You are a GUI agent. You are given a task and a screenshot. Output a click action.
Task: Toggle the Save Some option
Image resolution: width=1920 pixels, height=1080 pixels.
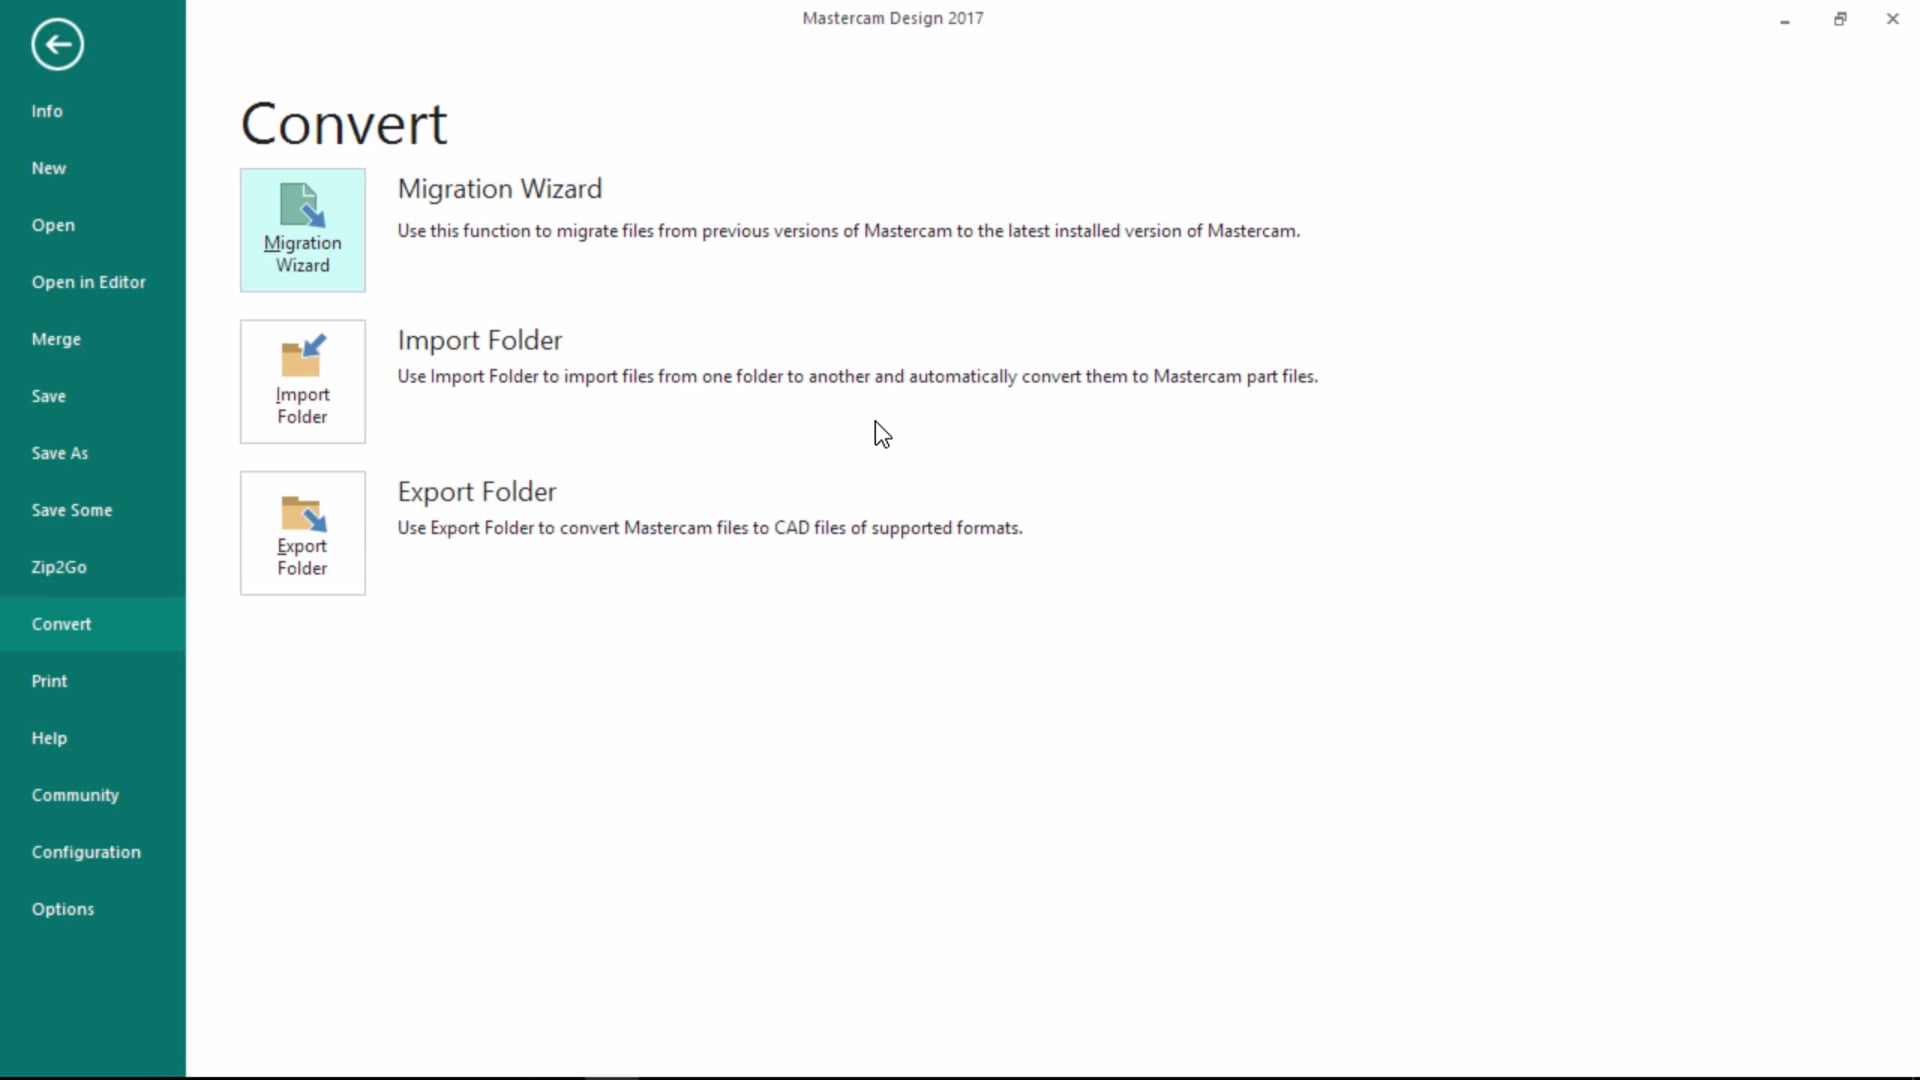point(71,510)
